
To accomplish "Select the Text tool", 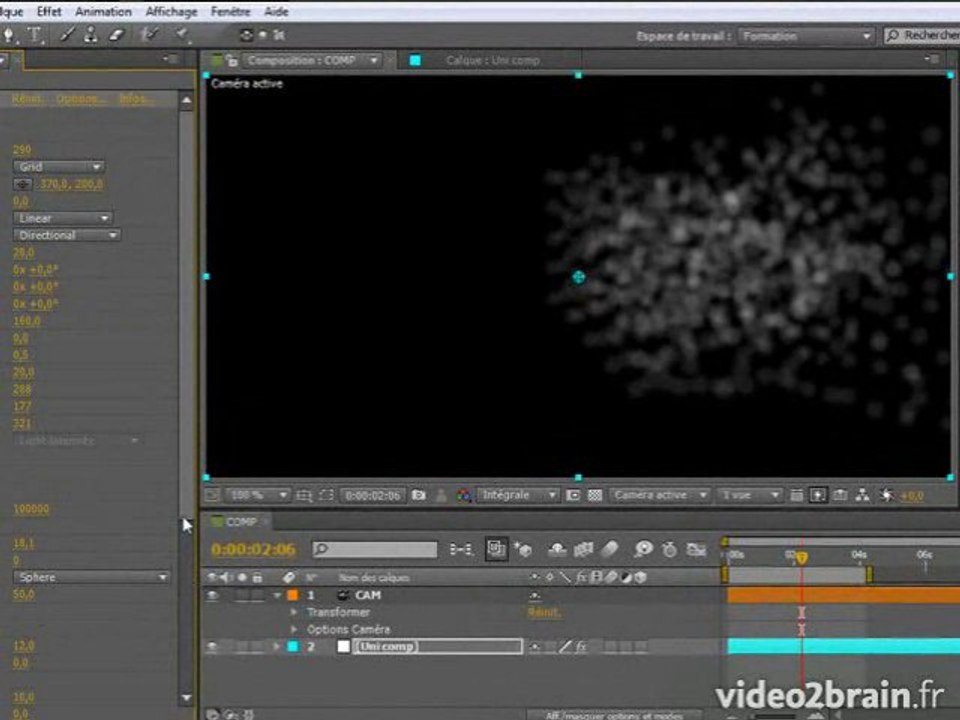I will [35, 35].
